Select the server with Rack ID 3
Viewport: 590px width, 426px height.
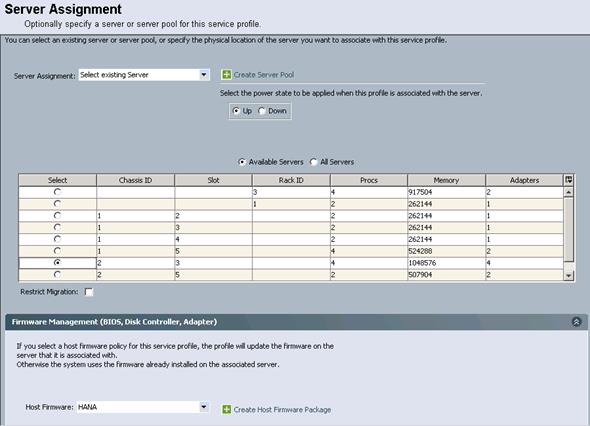tap(57, 192)
